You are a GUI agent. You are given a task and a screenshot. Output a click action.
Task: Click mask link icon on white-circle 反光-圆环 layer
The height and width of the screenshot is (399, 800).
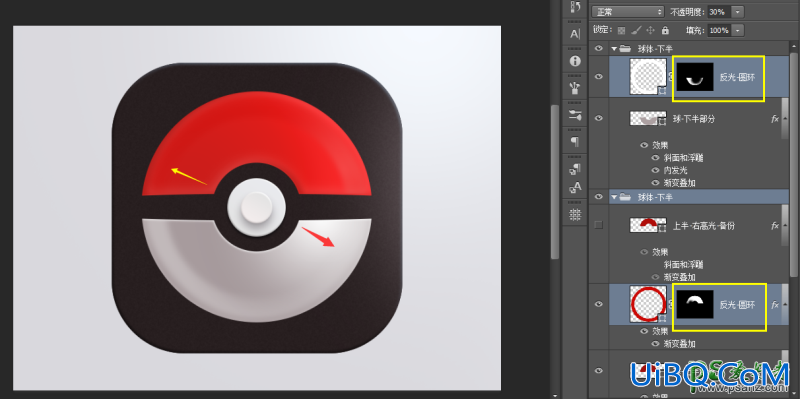[x=670, y=77]
